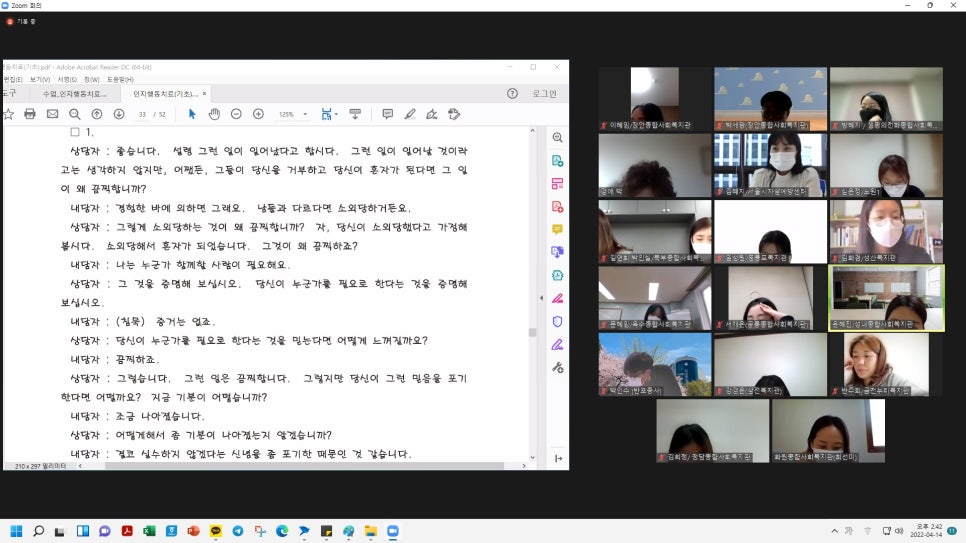
Task: Activate the arrow selection tool
Action: click(x=193, y=114)
